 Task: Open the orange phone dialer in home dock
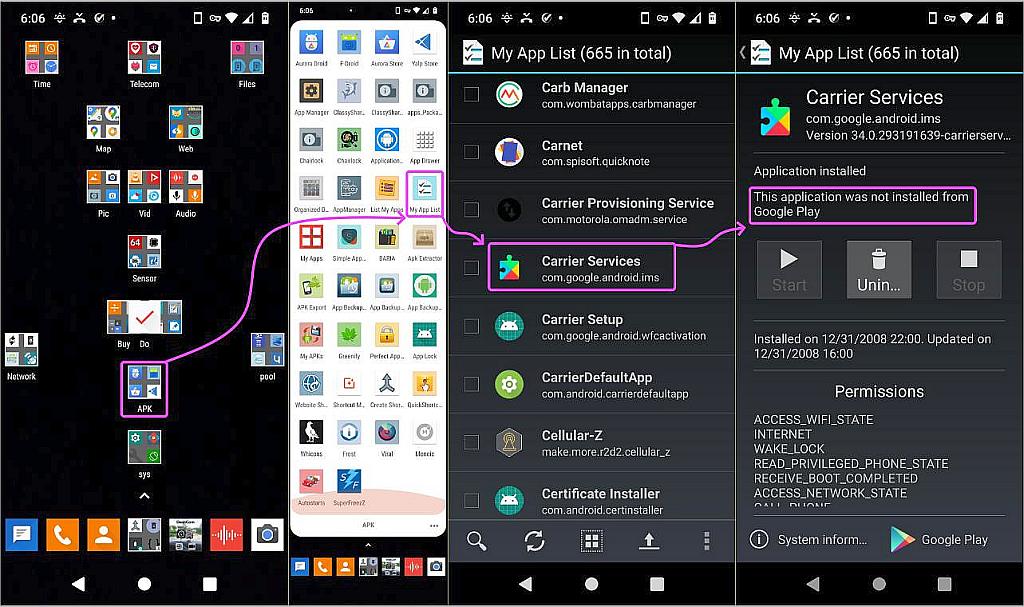63,535
